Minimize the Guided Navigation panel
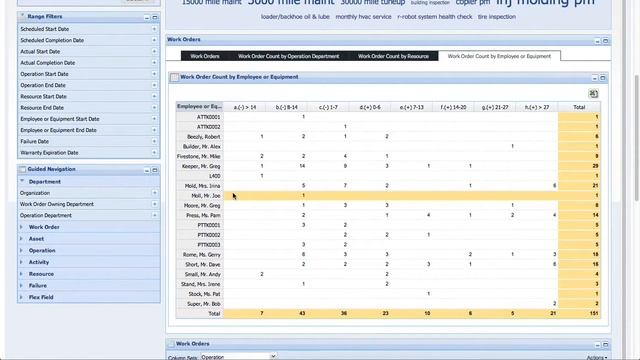Screen dimensions: 640x360 pyautogui.click(x=147, y=170)
